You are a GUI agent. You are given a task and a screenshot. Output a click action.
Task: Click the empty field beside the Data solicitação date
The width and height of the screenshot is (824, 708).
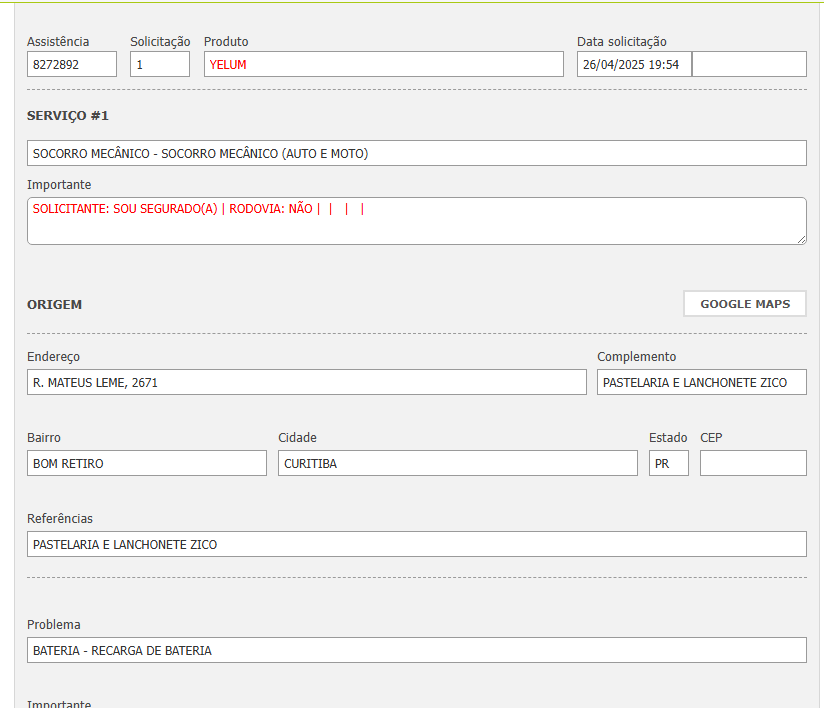pos(749,65)
